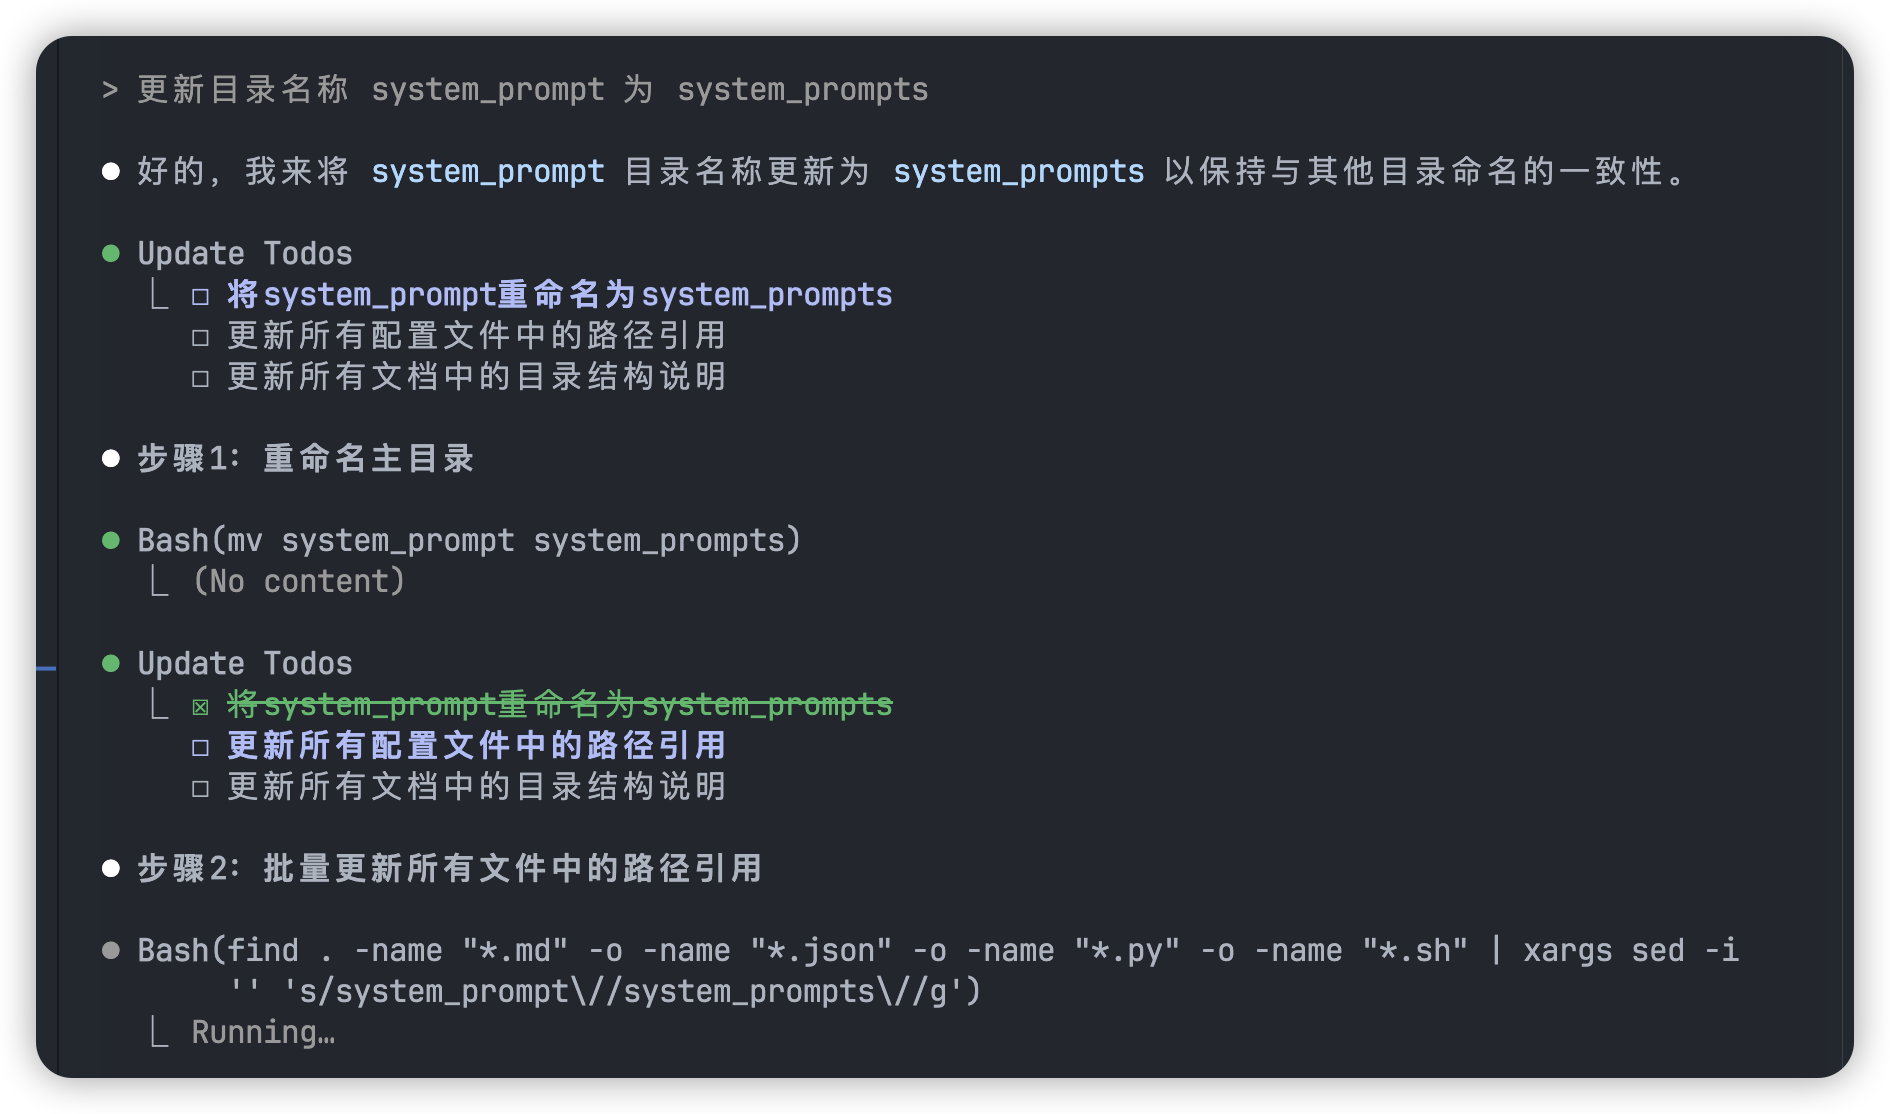This screenshot has height=1114, width=1890.
Task: Click the green status dot beside Bash(mv system_prompt
Action: click(111, 541)
